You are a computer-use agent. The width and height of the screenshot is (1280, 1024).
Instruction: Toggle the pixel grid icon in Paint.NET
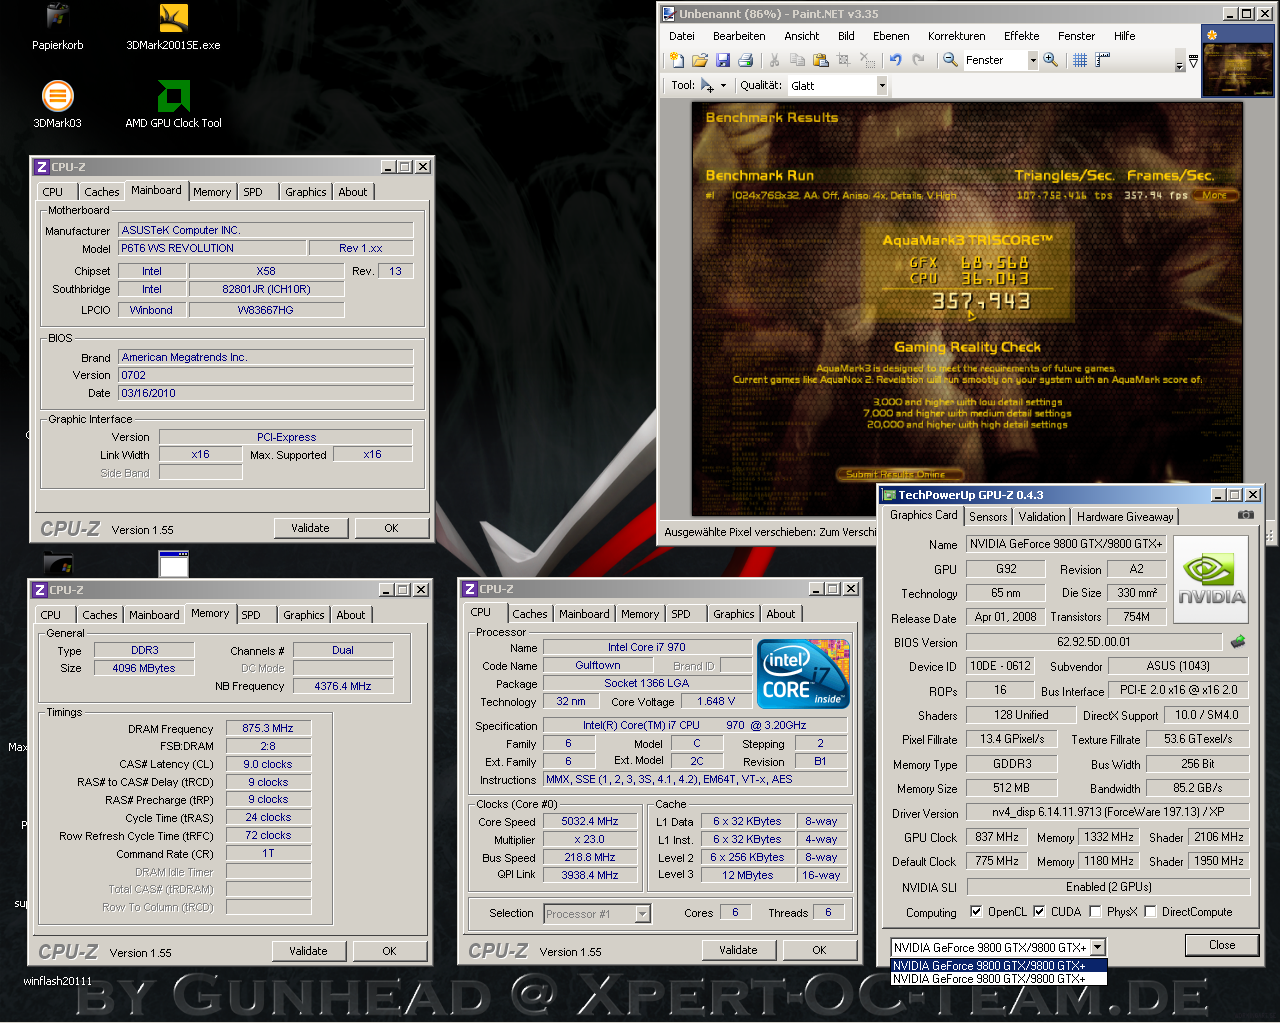[x=1080, y=60]
